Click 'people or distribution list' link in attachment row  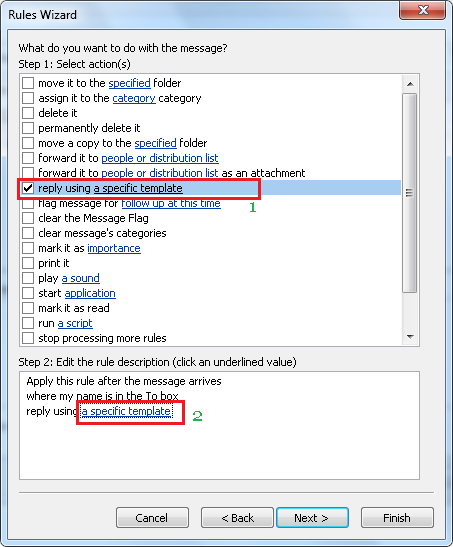click(160, 173)
